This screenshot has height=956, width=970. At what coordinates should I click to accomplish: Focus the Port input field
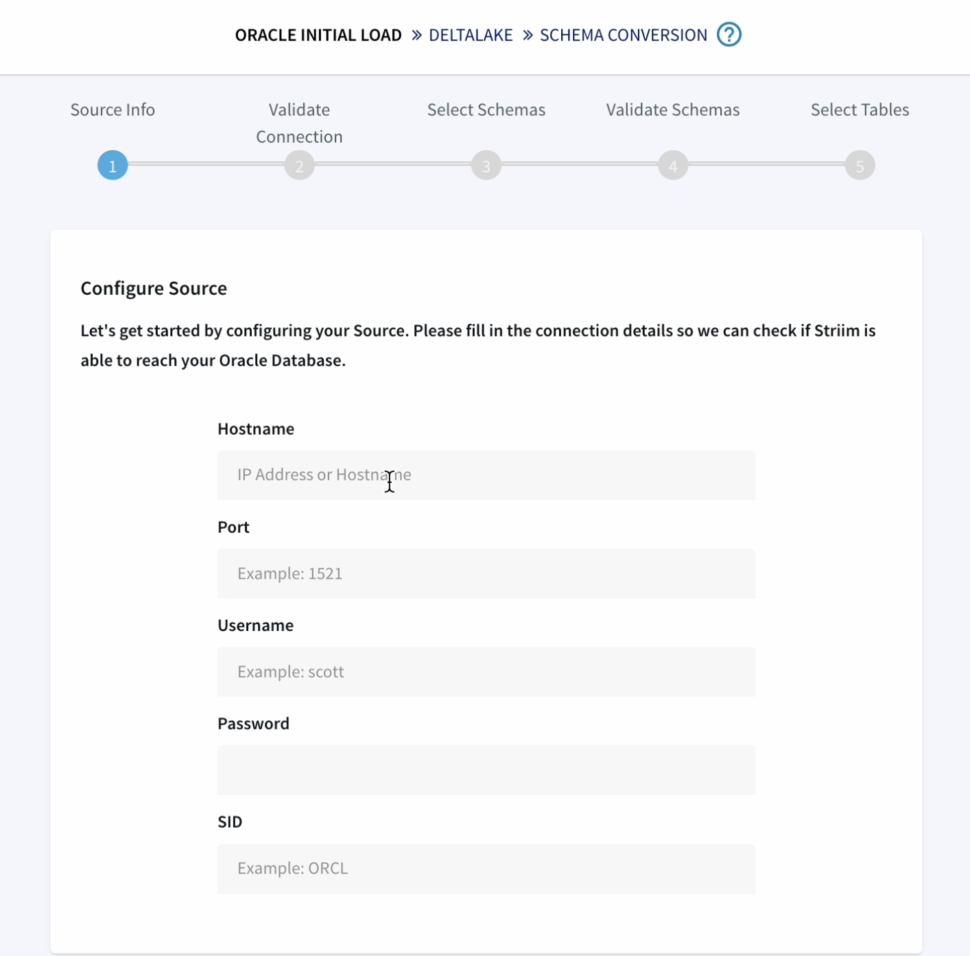click(486, 574)
